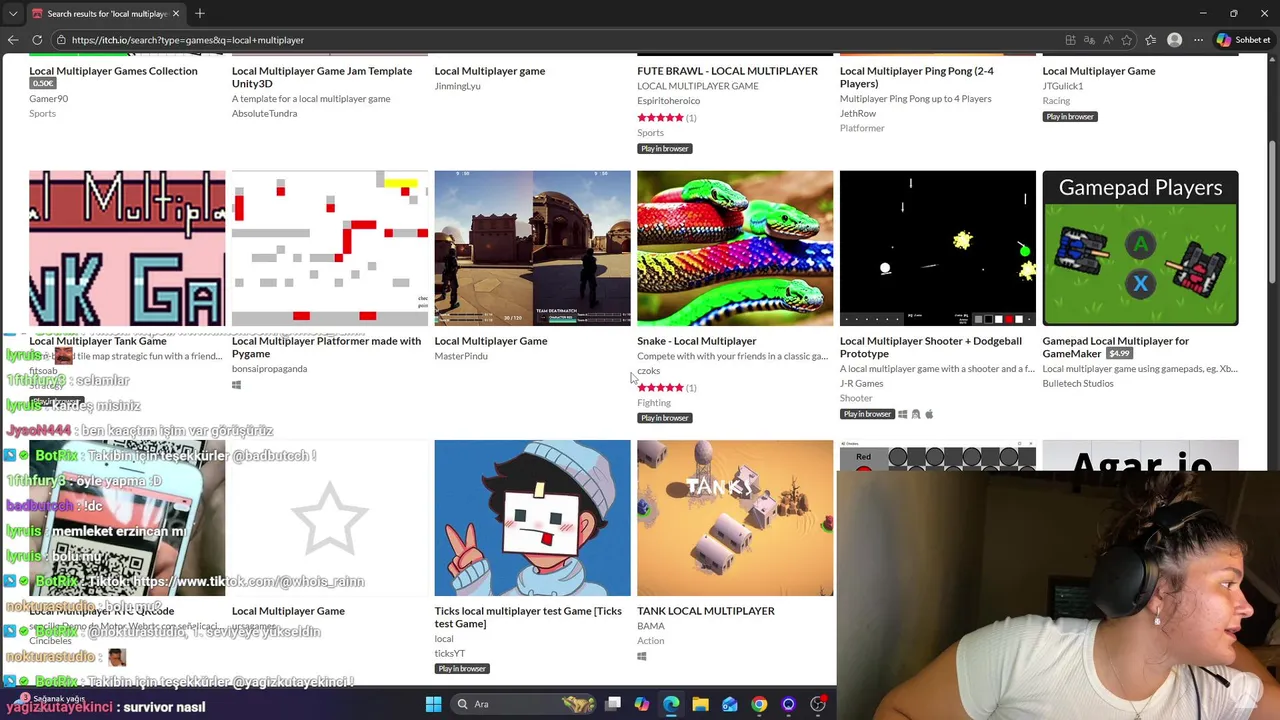Visit author MasterPindu's profile

pyautogui.click(x=461, y=356)
